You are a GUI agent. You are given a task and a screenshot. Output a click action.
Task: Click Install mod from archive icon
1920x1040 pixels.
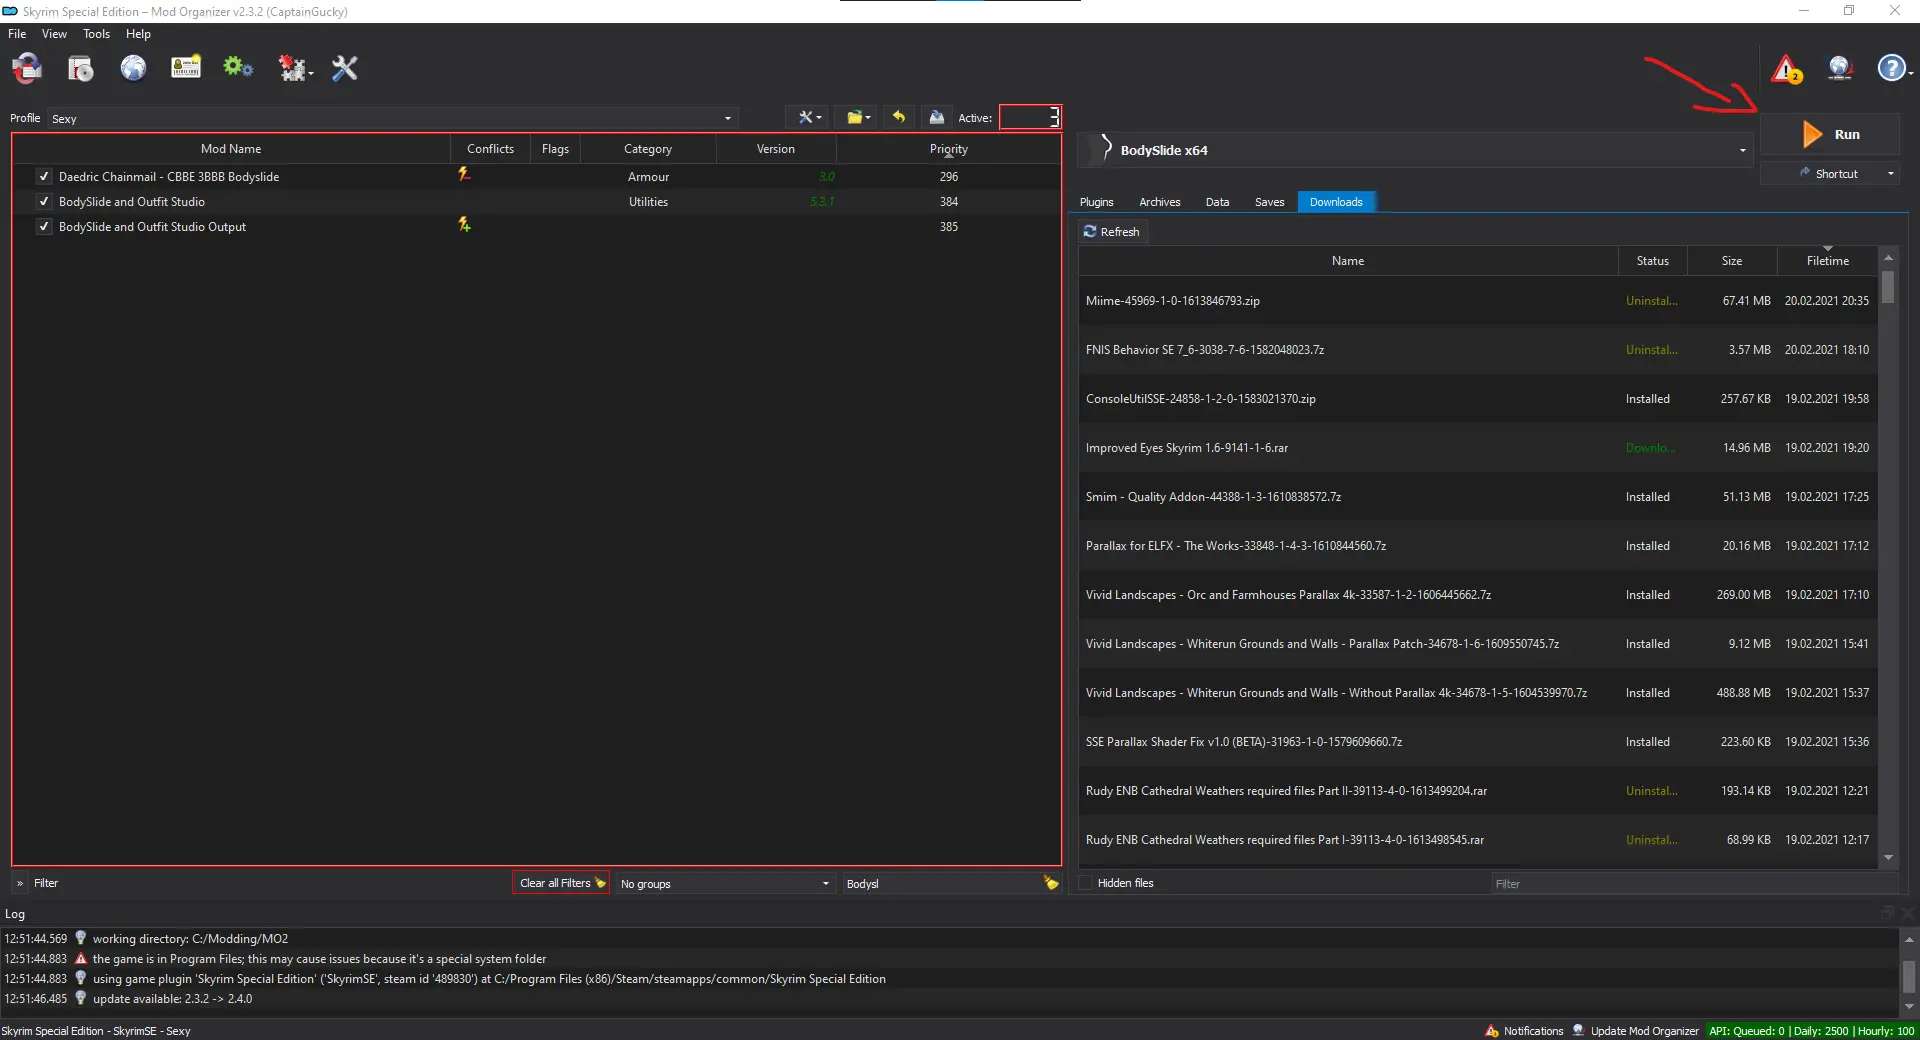pyautogui.click(x=80, y=68)
